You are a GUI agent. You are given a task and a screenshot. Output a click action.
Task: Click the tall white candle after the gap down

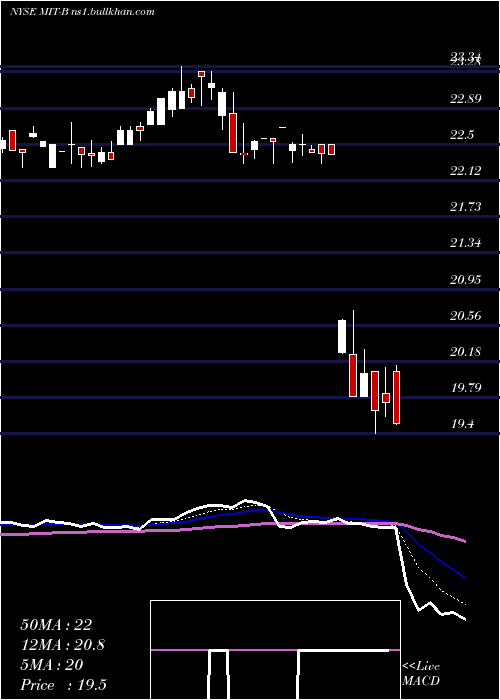coord(342,336)
